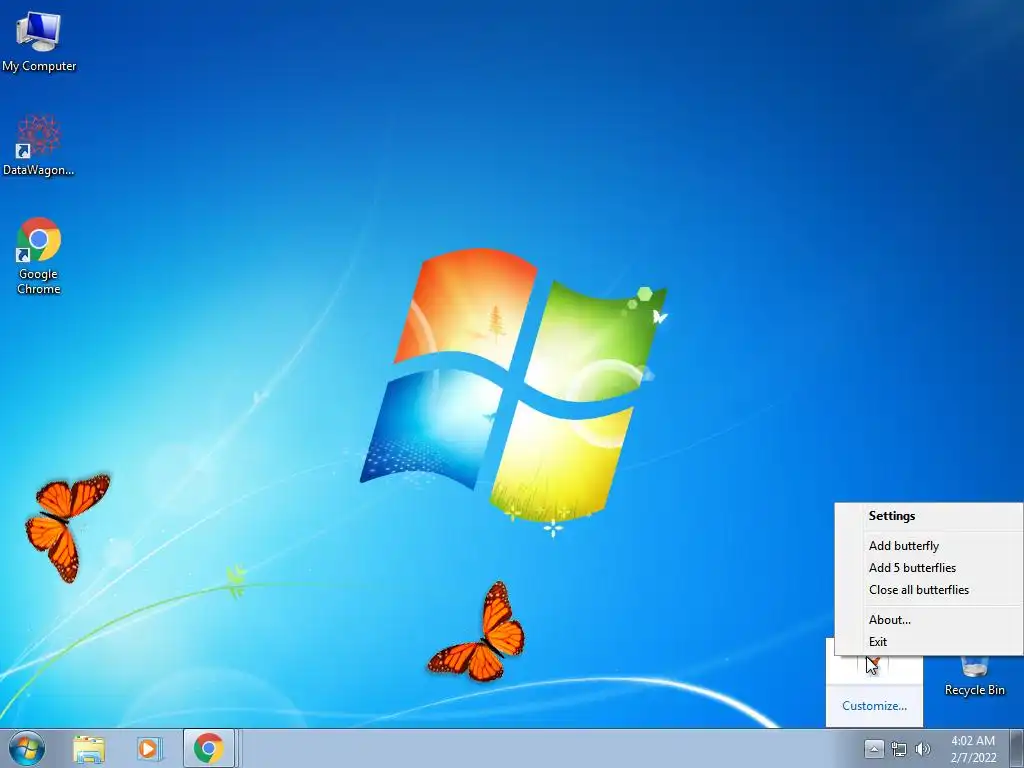The width and height of the screenshot is (1024, 768).
Task: Open the clock showing 4:02 AM
Action: tap(973, 749)
